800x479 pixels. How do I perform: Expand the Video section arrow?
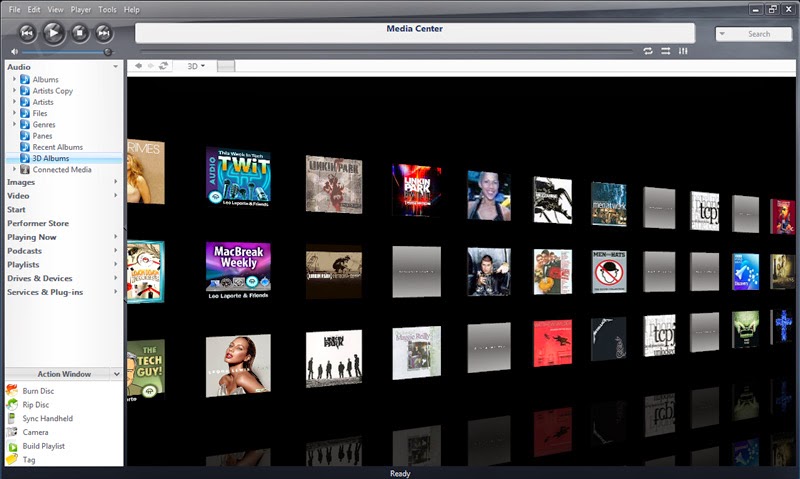pyautogui.click(x=116, y=195)
